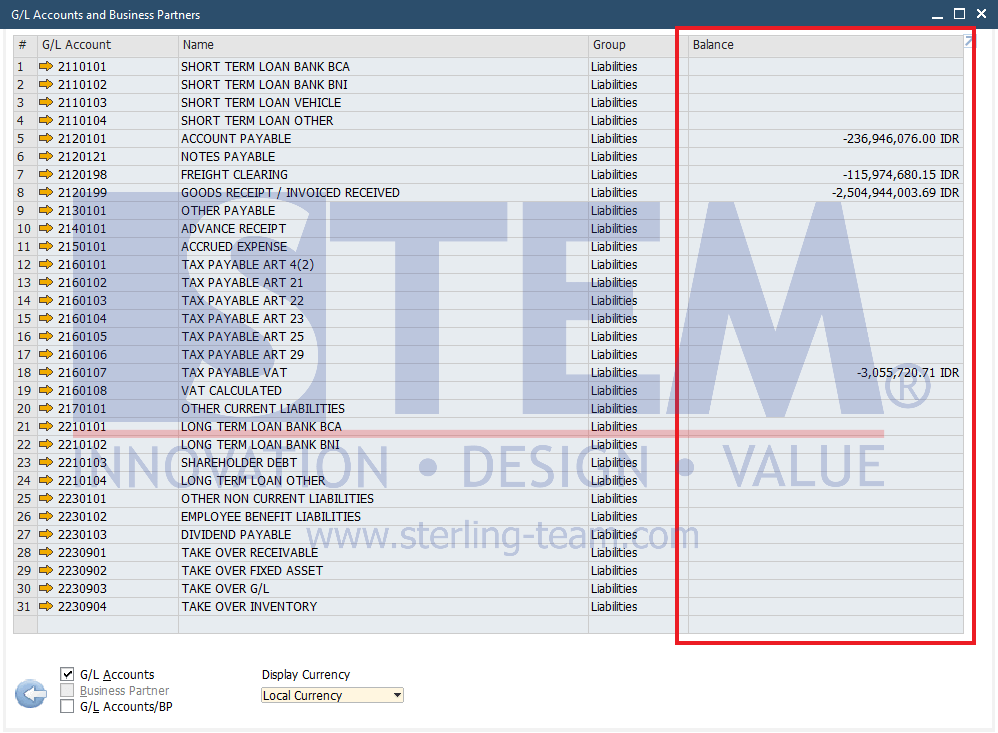Select the -2,504,944,003.69 IDR balance cell
The image size is (998, 733).
(826, 192)
